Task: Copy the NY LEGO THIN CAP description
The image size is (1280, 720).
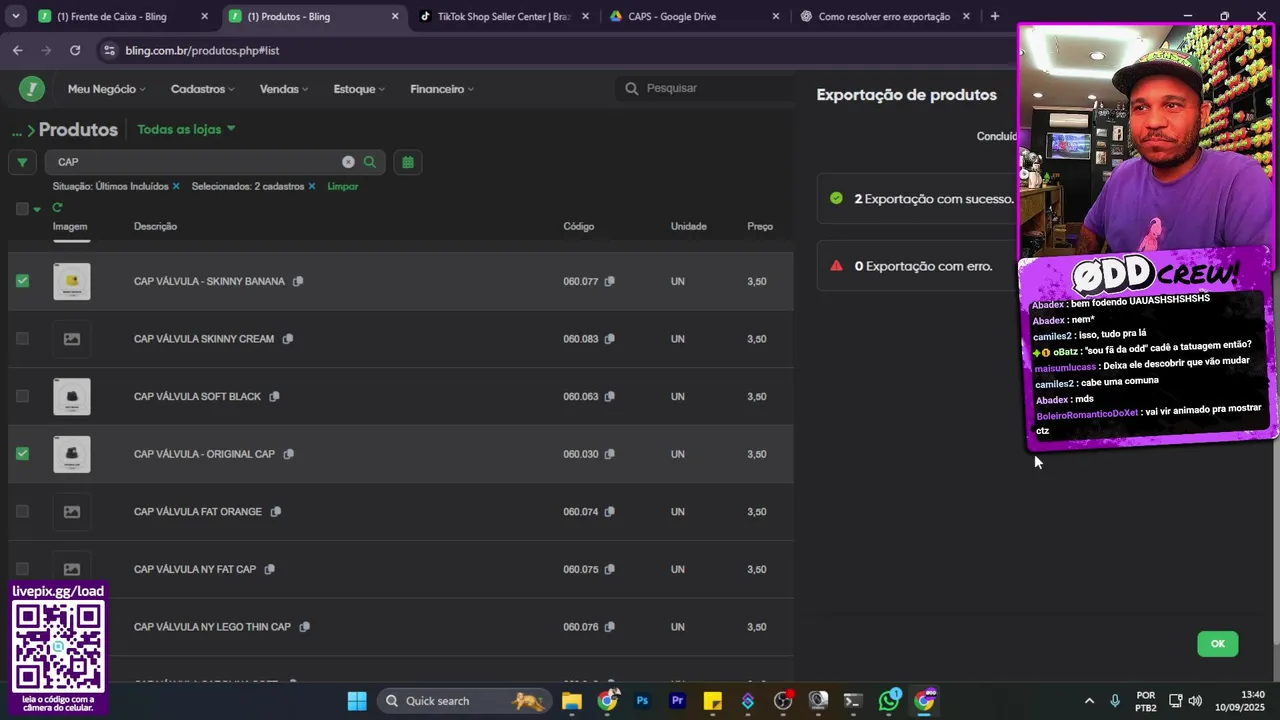Action: 304,627
